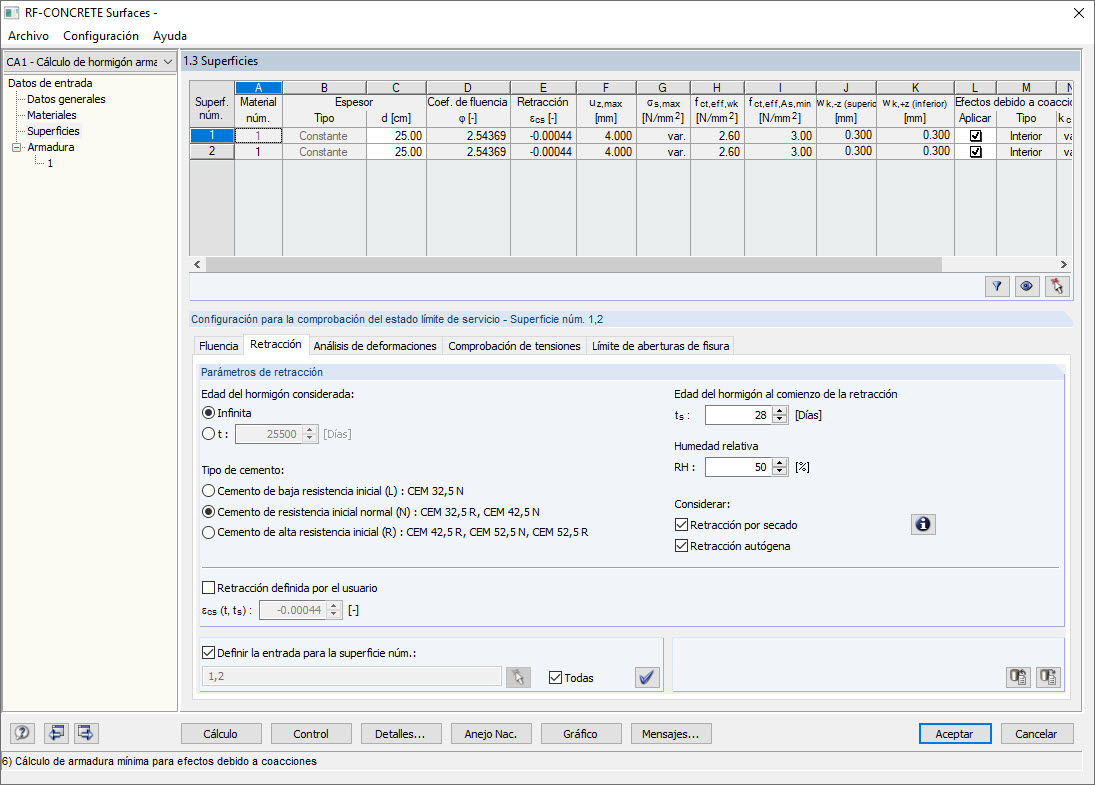Decrease relative humidity RH spinner
The height and width of the screenshot is (785, 1095).
(x=780, y=471)
